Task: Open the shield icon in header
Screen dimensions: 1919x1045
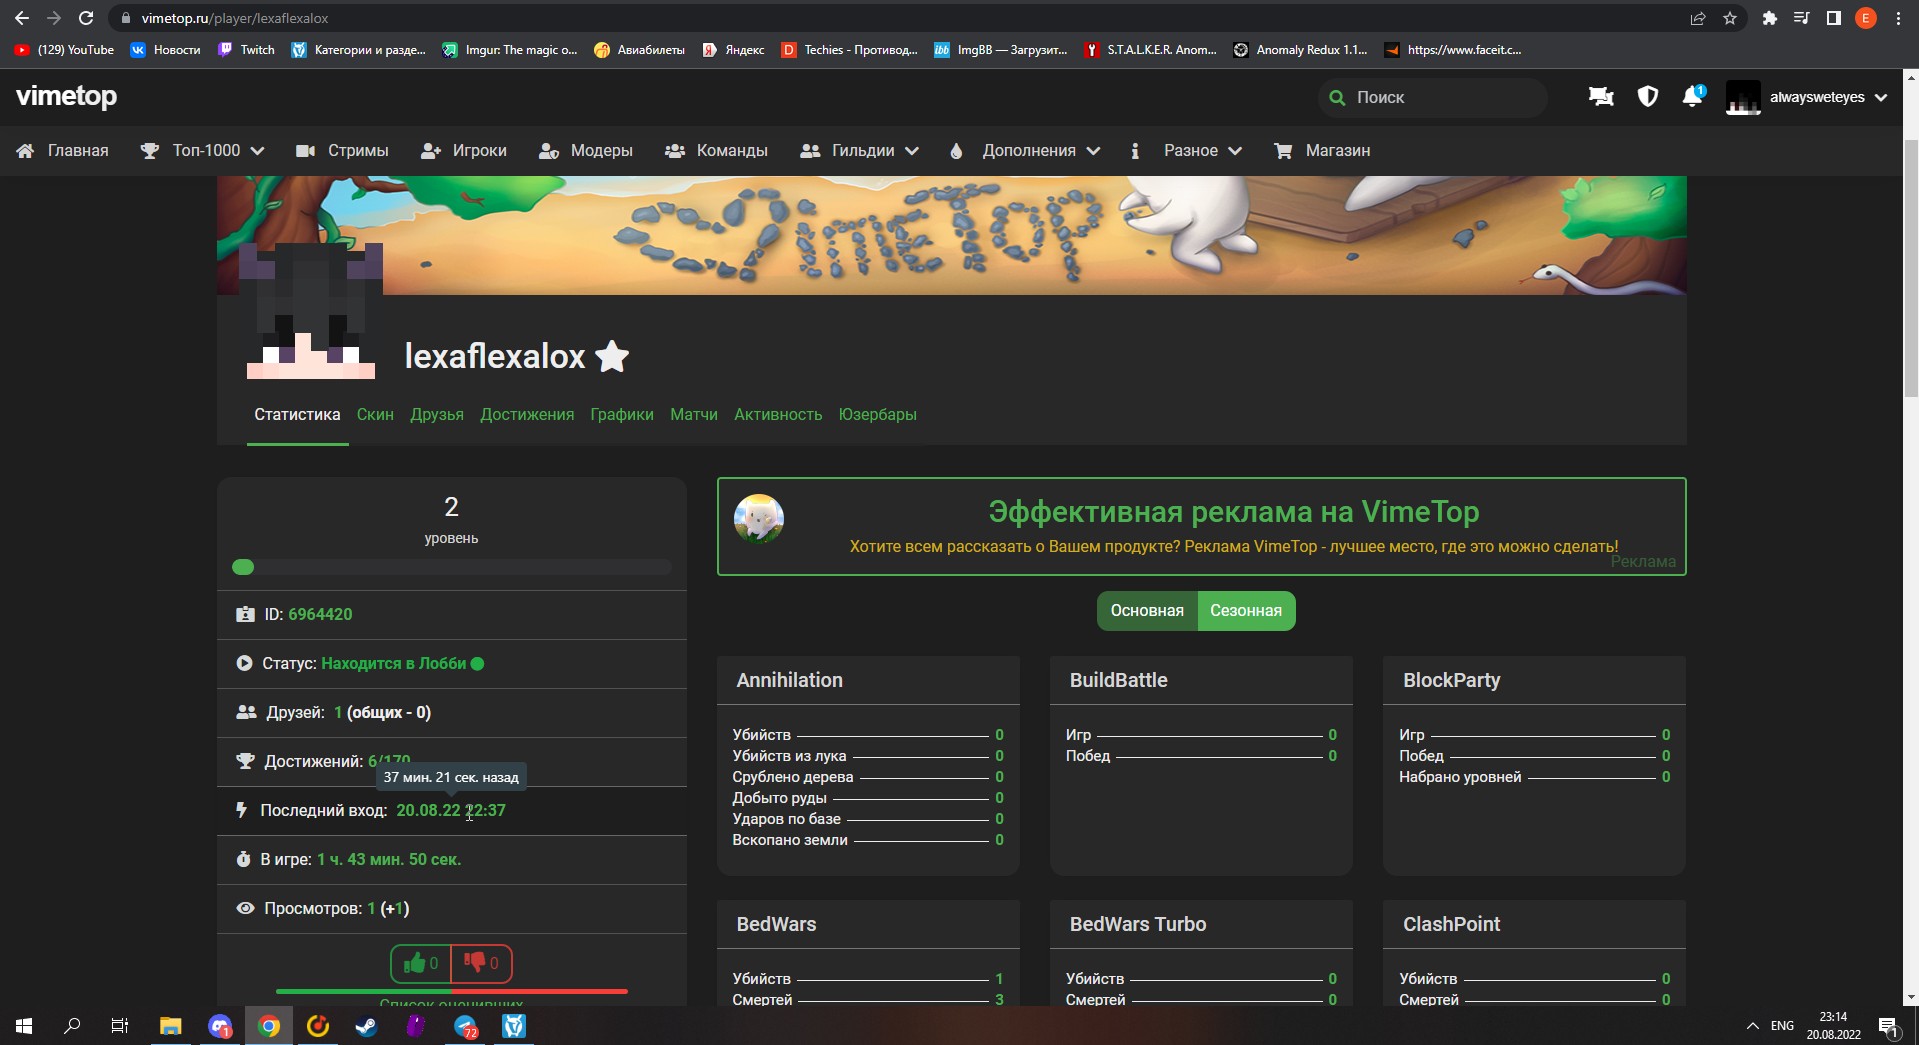Action: point(1647,97)
